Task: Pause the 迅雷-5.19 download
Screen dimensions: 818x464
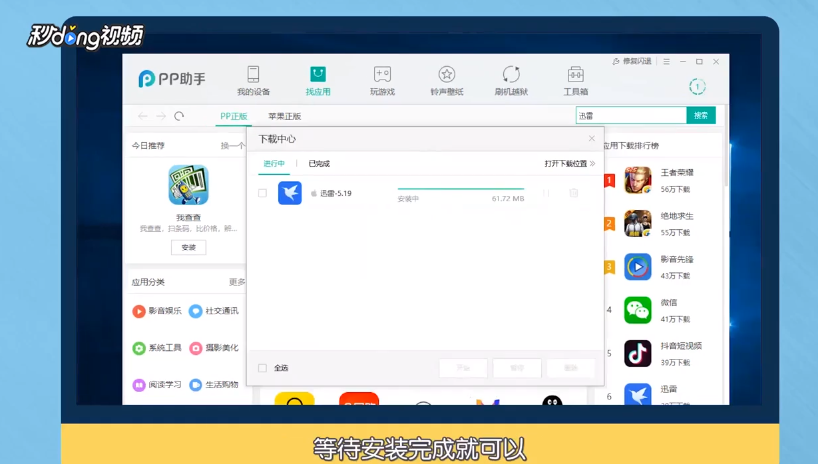Action: pos(546,193)
